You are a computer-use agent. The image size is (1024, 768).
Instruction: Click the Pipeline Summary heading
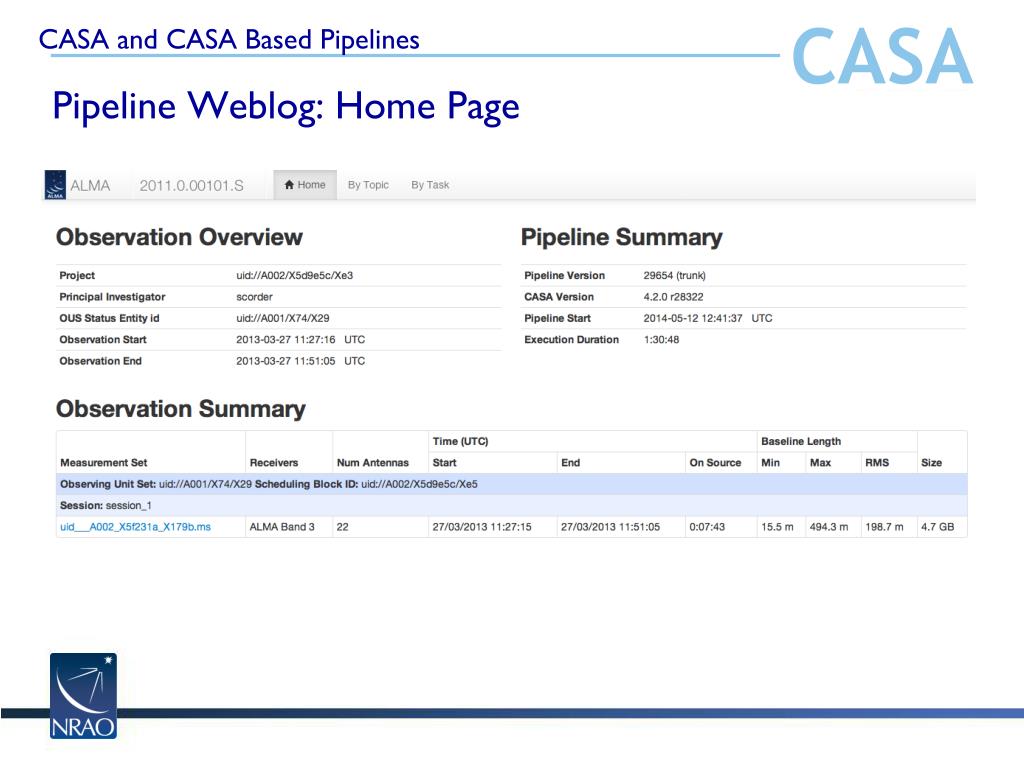pos(622,237)
